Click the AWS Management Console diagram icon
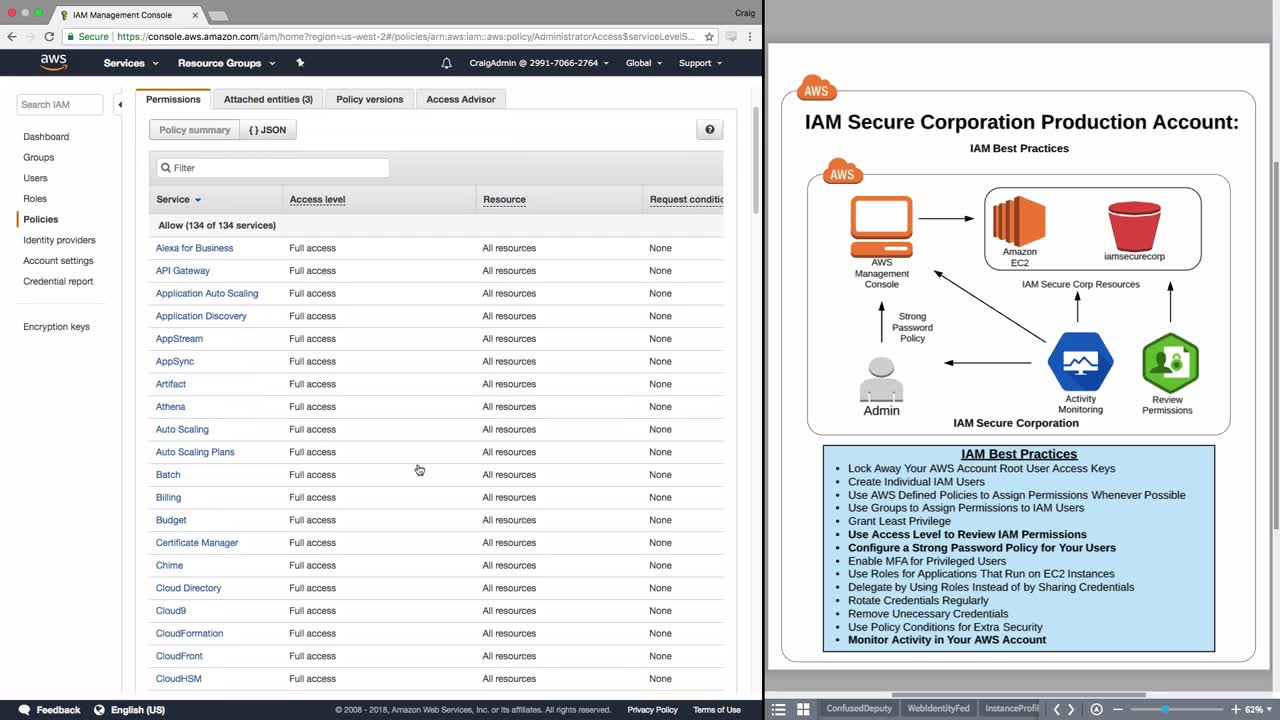The width and height of the screenshot is (1280, 720). 881,226
